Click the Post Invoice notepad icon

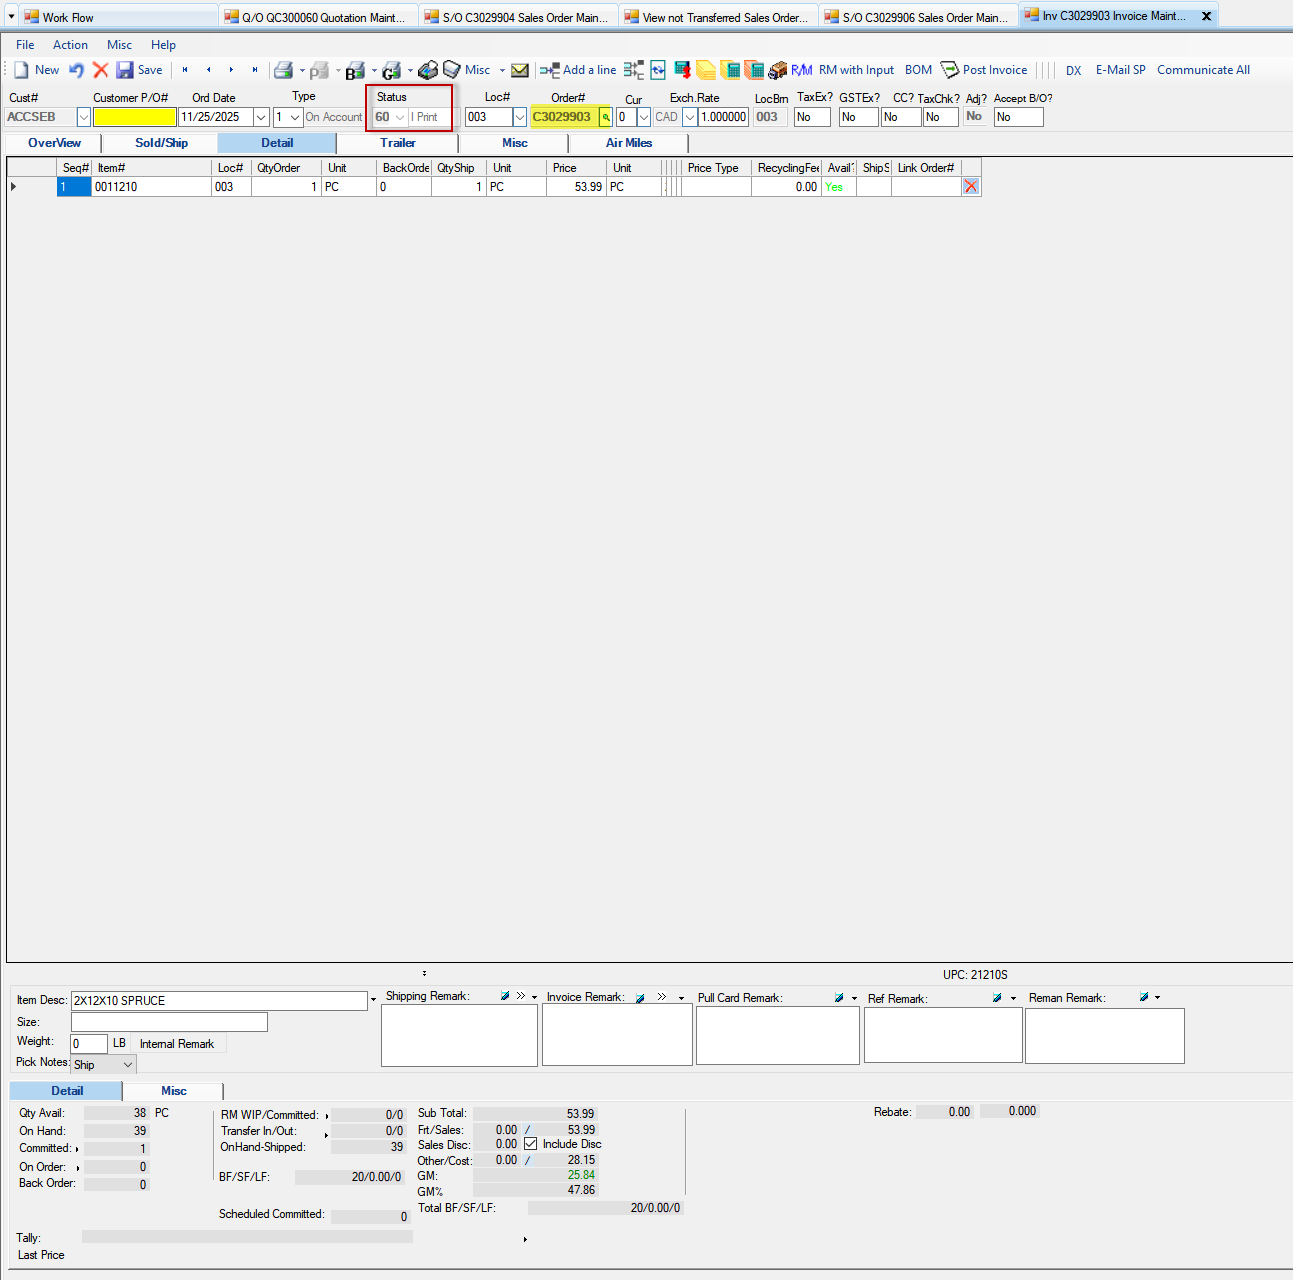pos(948,70)
